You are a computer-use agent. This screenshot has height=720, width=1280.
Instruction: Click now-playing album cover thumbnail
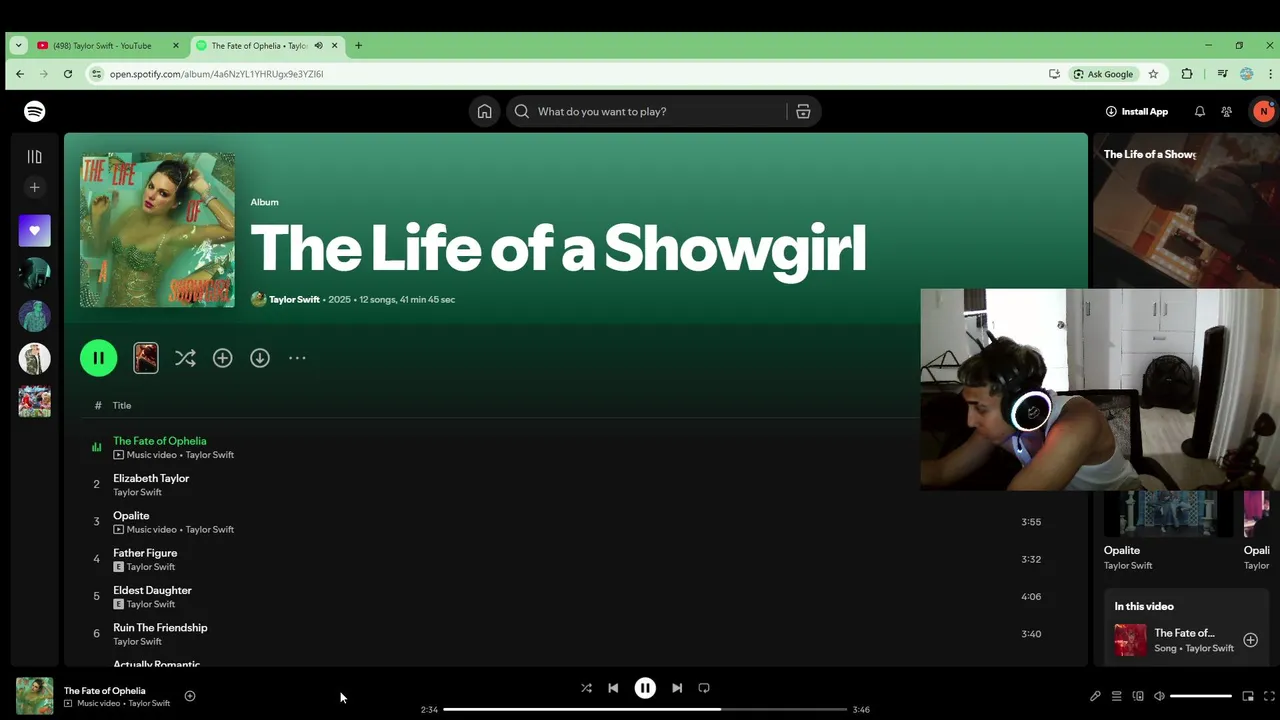[34, 696]
